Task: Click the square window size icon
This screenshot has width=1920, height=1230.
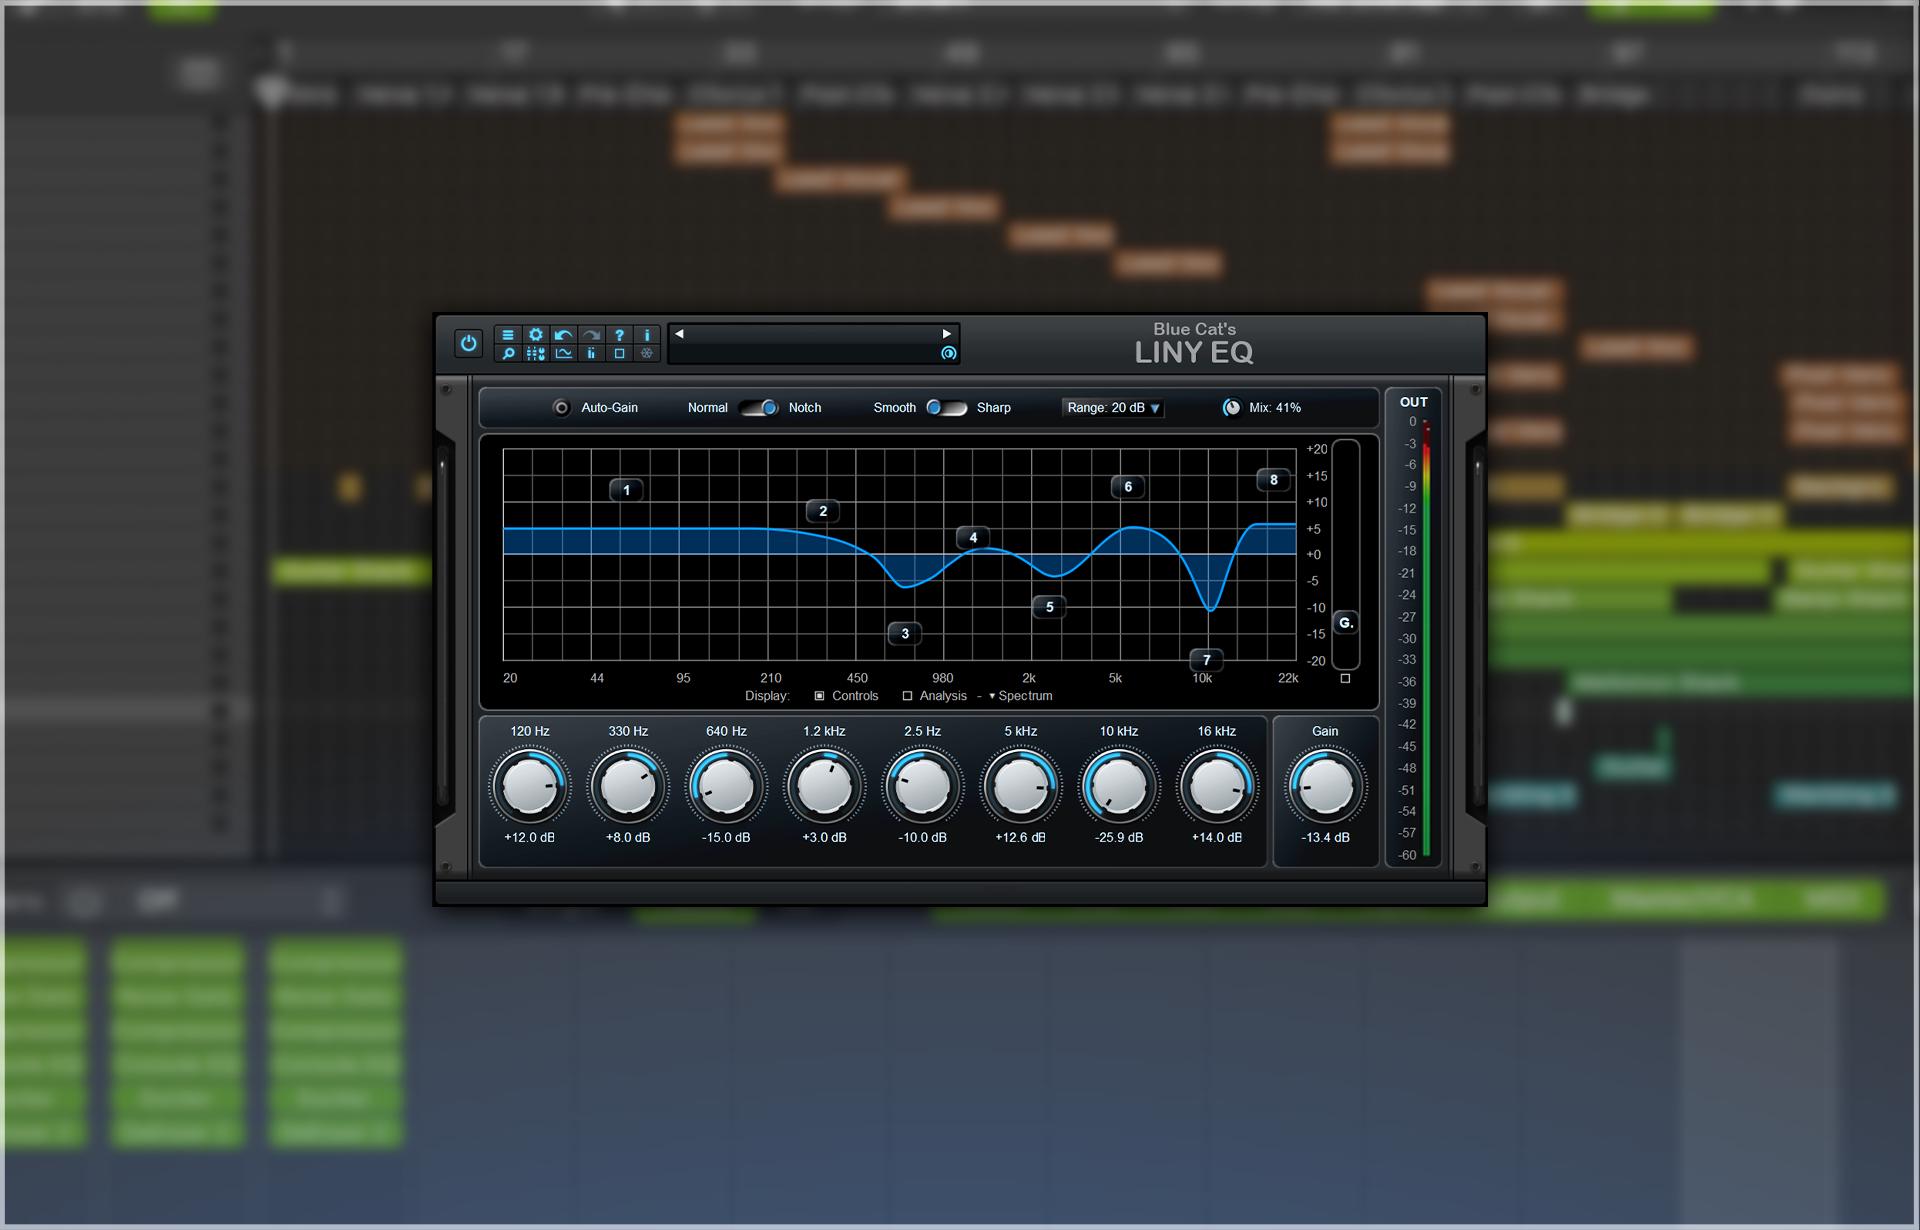Action: coord(620,353)
